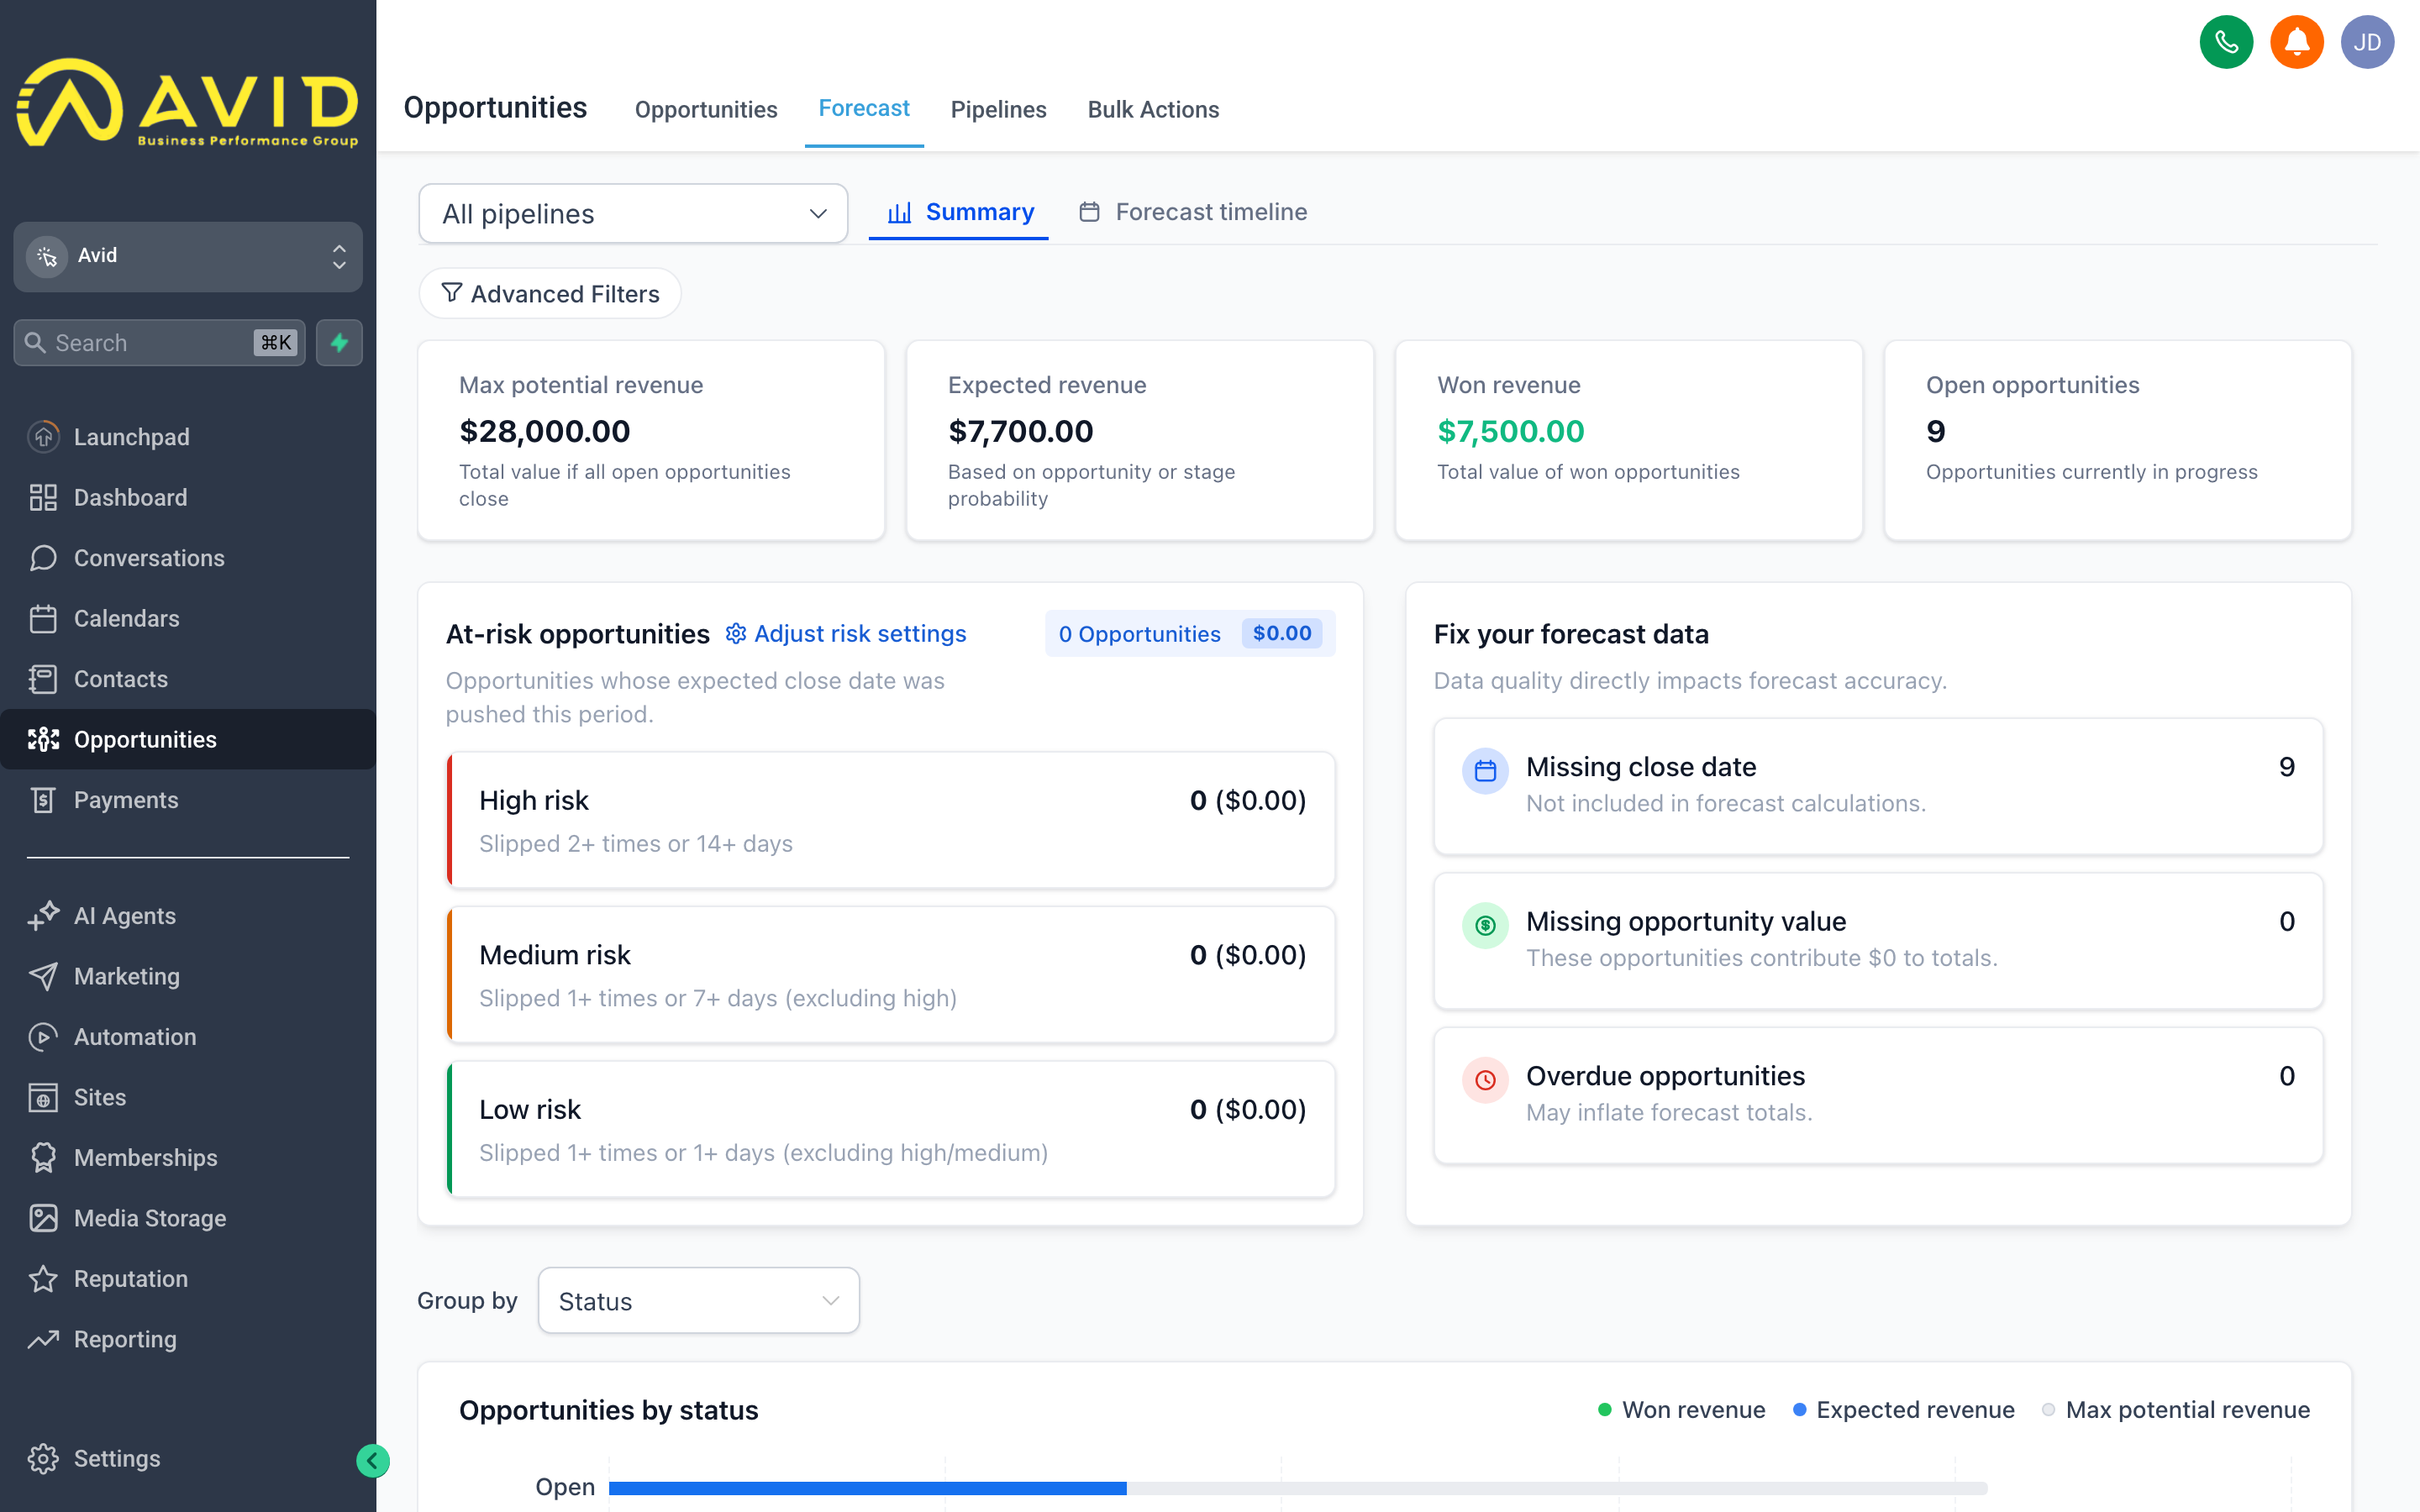Click the green phone call icon
Image resolution: width=2420 pixels, height=1512 pixels.
[x=2226, y=42]
